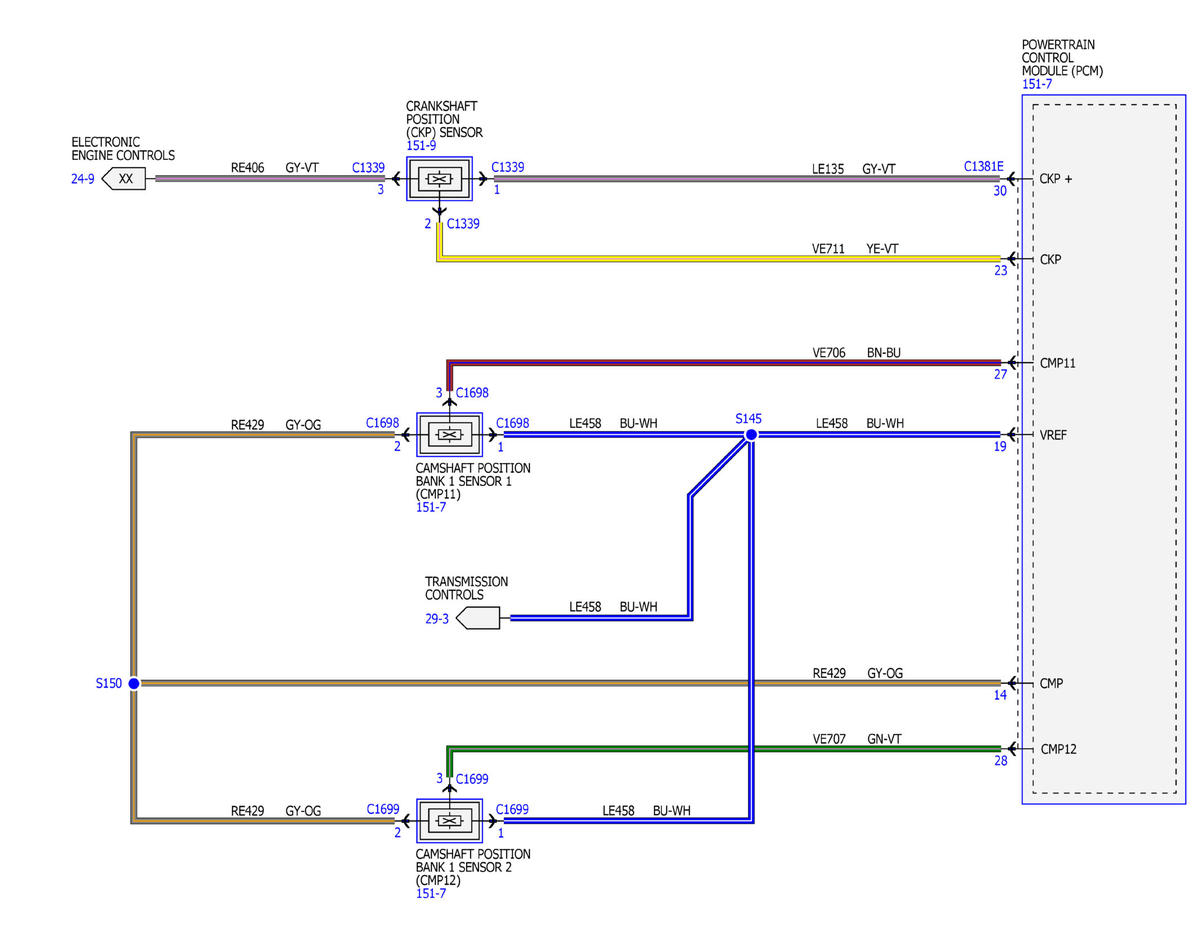Select the CMP11 camshaft sensor symbol
The width and height of the screenshot is (1200, 927).
point(449,435)
